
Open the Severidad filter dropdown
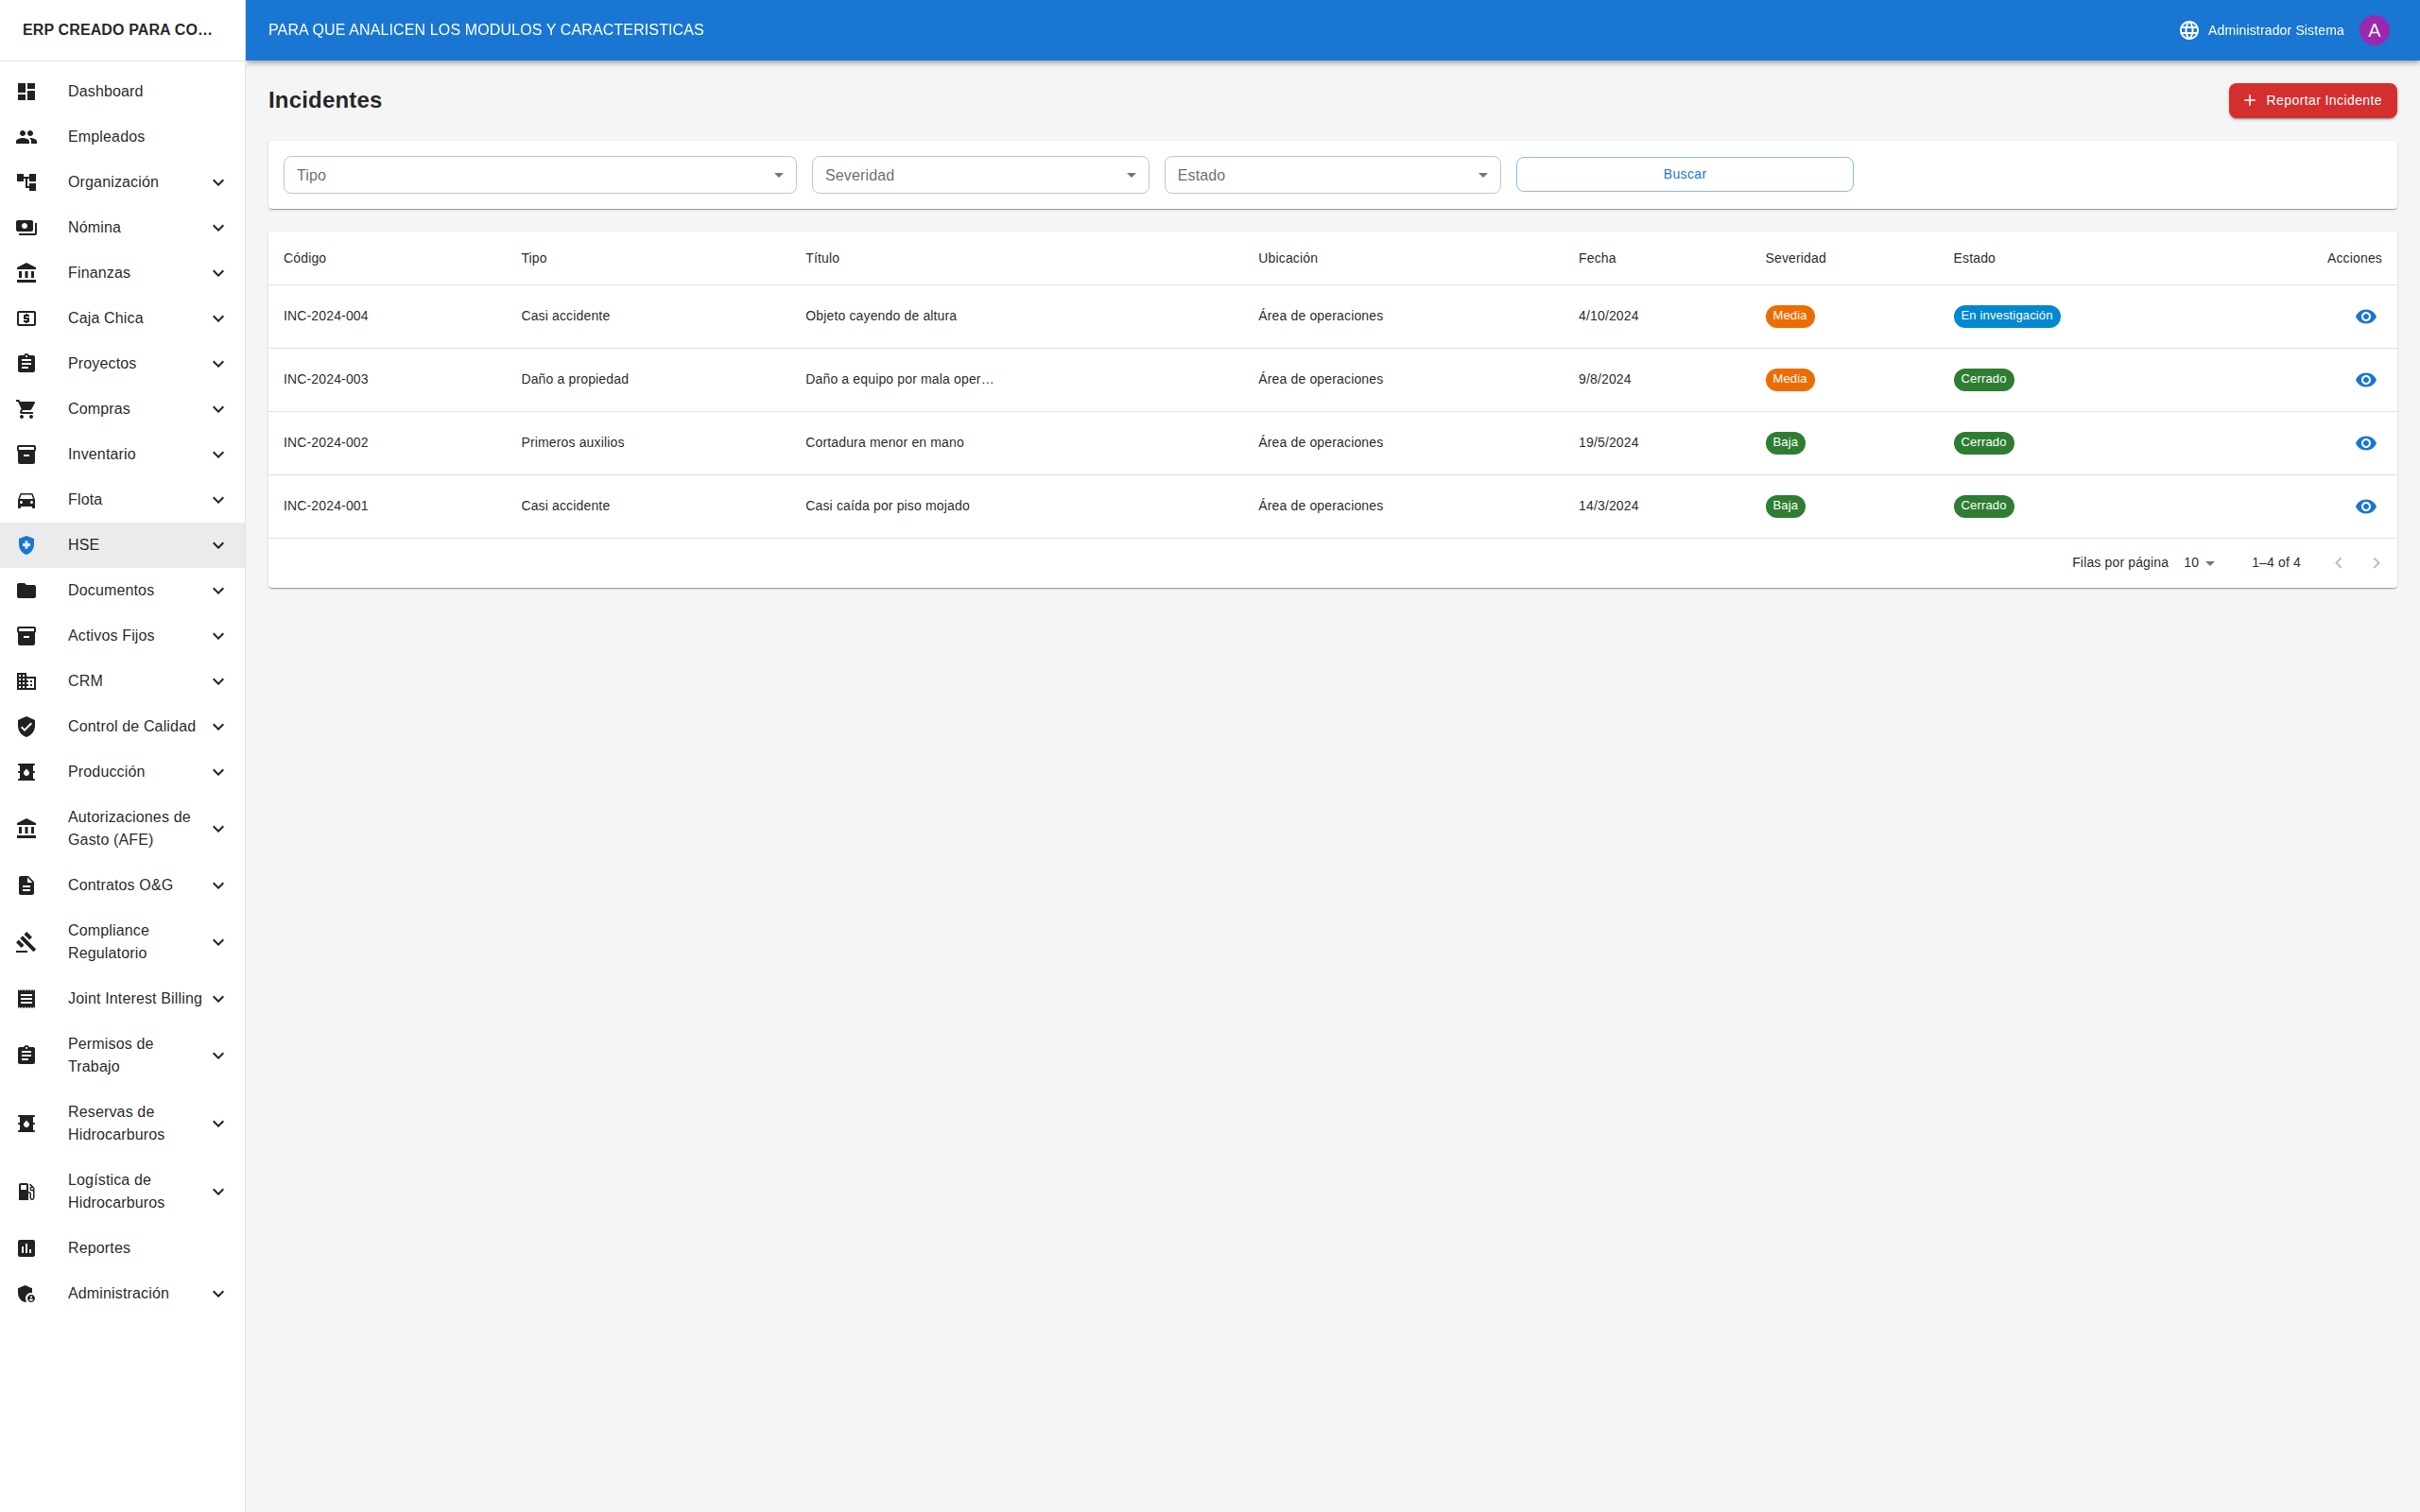979,175
